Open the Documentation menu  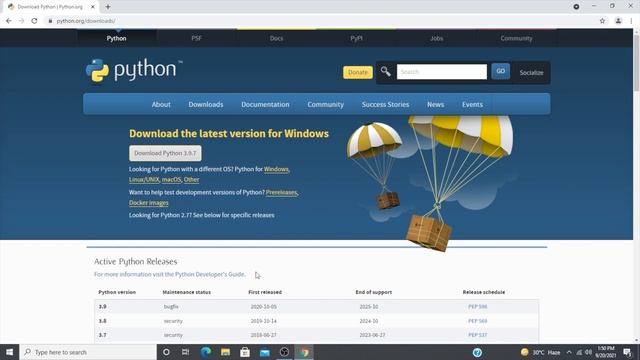[265, 104]
